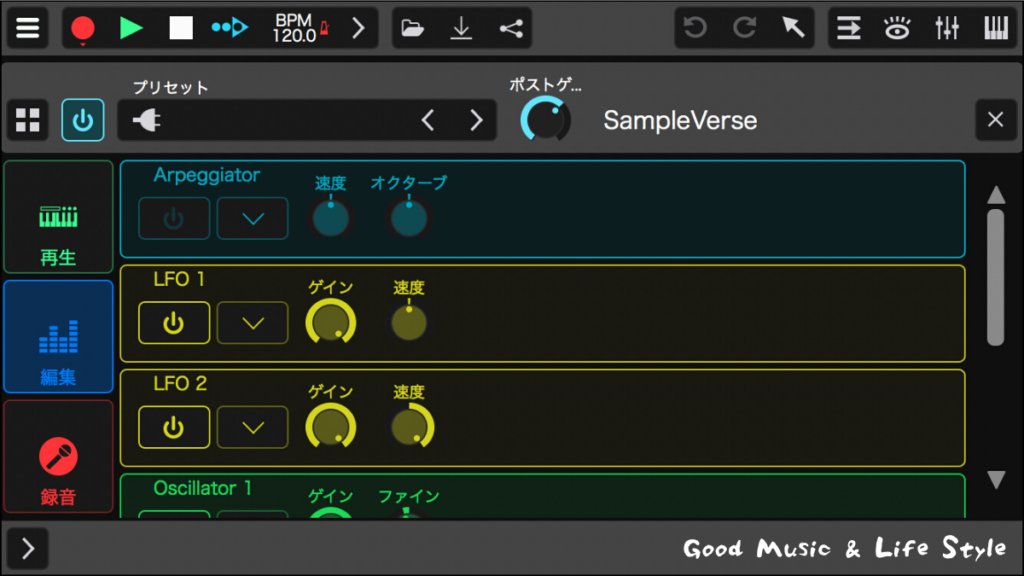This screenshot has width=1024, height=576.
Task: Open the hamburger main menu
Action: click(27, 28)
